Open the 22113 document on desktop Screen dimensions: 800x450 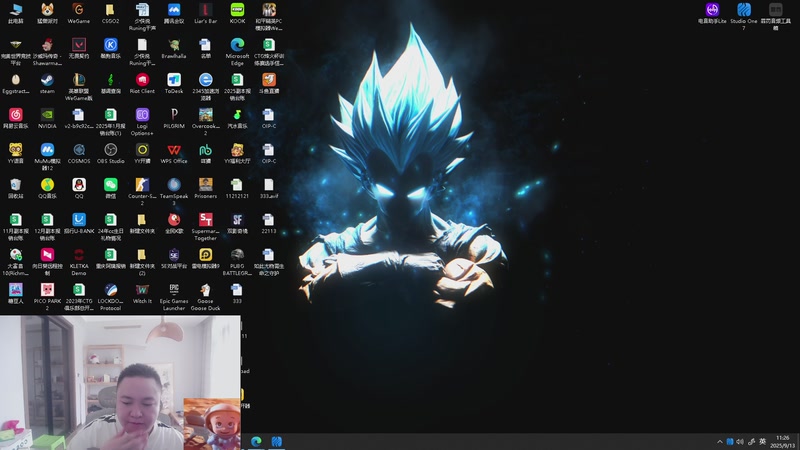[x=269, y=223]
